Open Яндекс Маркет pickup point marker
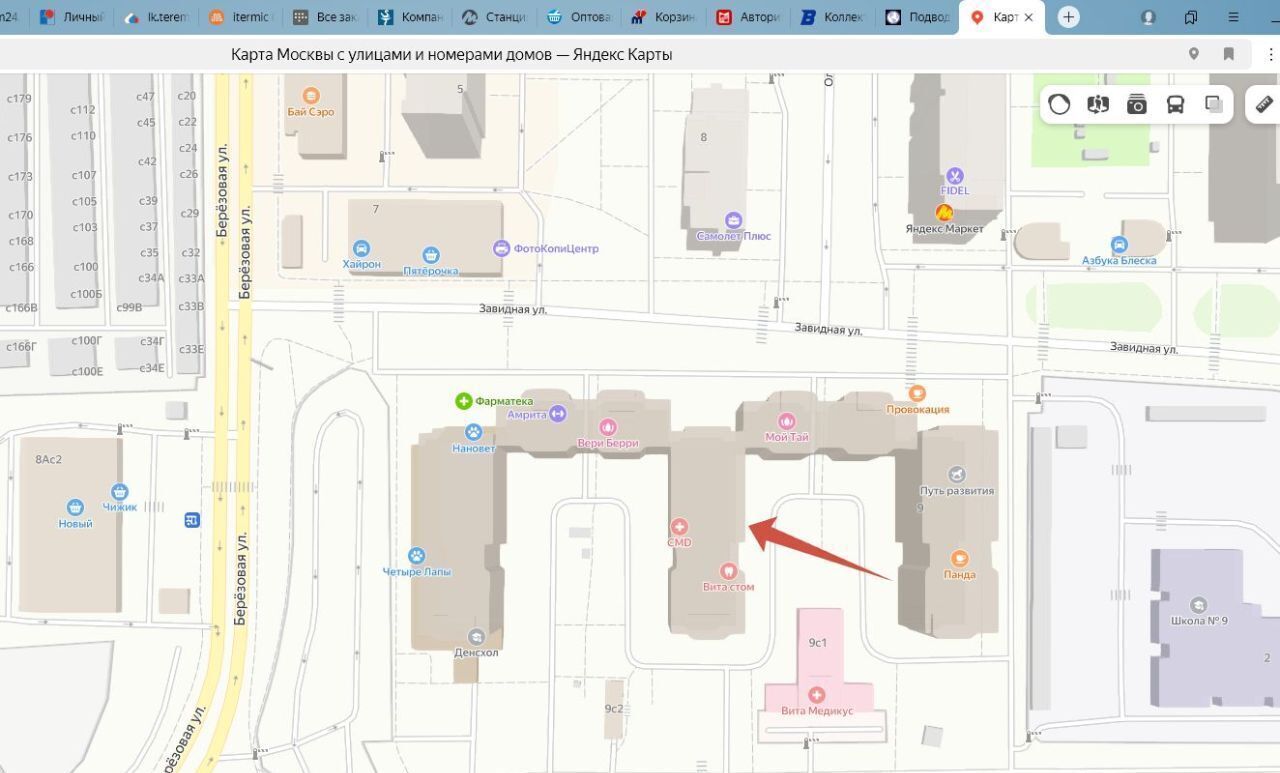The width and height of the screenshot is (1280, 773). (943, 212)
